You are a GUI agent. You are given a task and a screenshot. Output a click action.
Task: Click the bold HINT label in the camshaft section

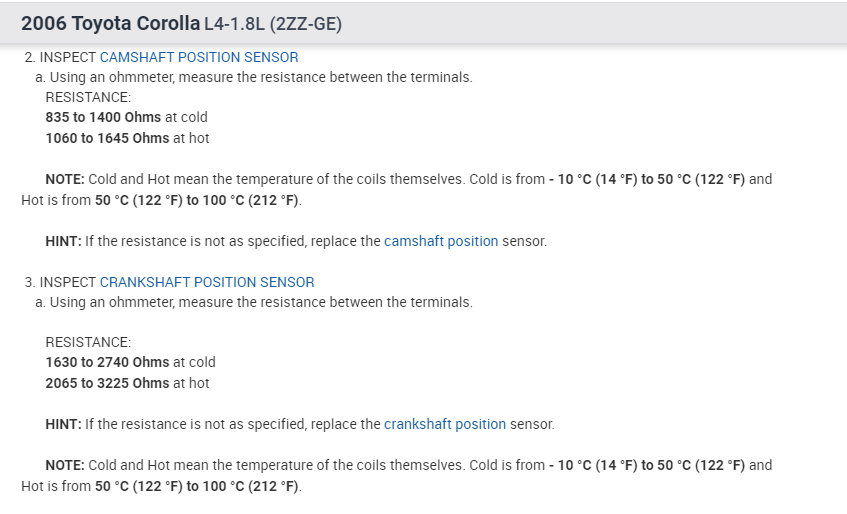click(x=63, y=241)
